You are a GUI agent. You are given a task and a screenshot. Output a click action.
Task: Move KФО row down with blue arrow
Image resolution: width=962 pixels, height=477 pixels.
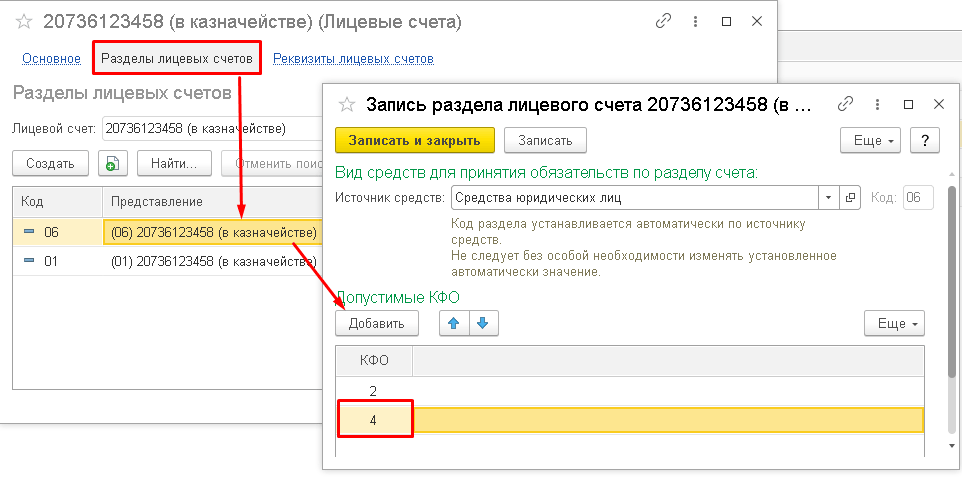[x=482, y=323]
